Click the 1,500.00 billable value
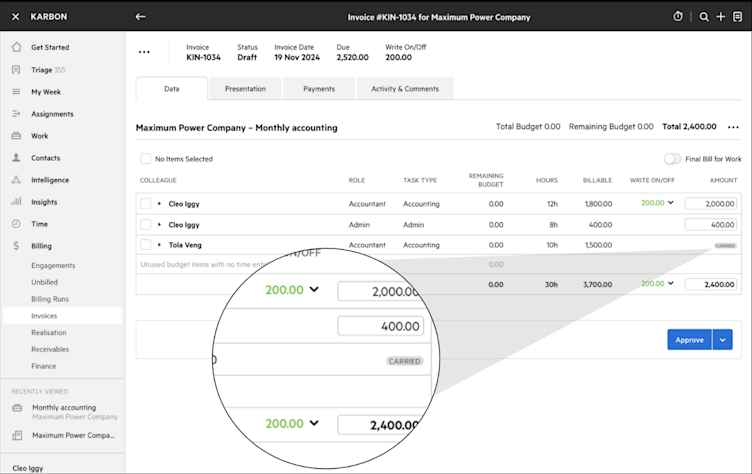Screen dimensions: 752x474 click(598, 245)
